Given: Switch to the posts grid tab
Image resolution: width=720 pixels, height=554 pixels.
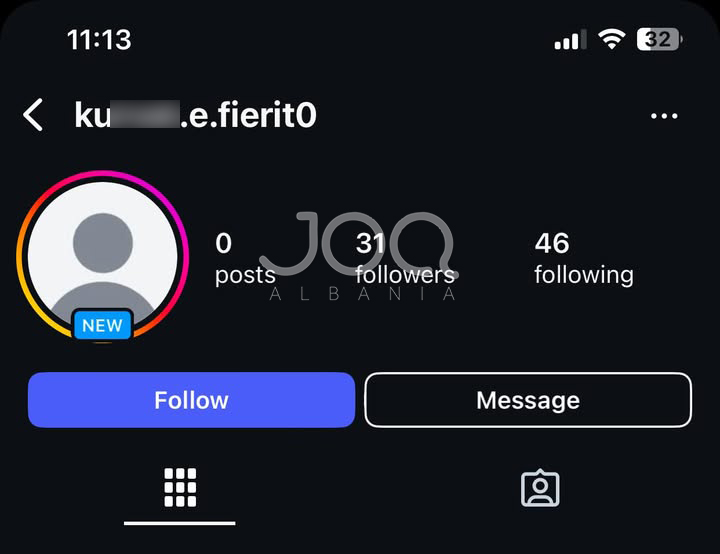Looking at the screenshot, I should click(x=180, y=488).
